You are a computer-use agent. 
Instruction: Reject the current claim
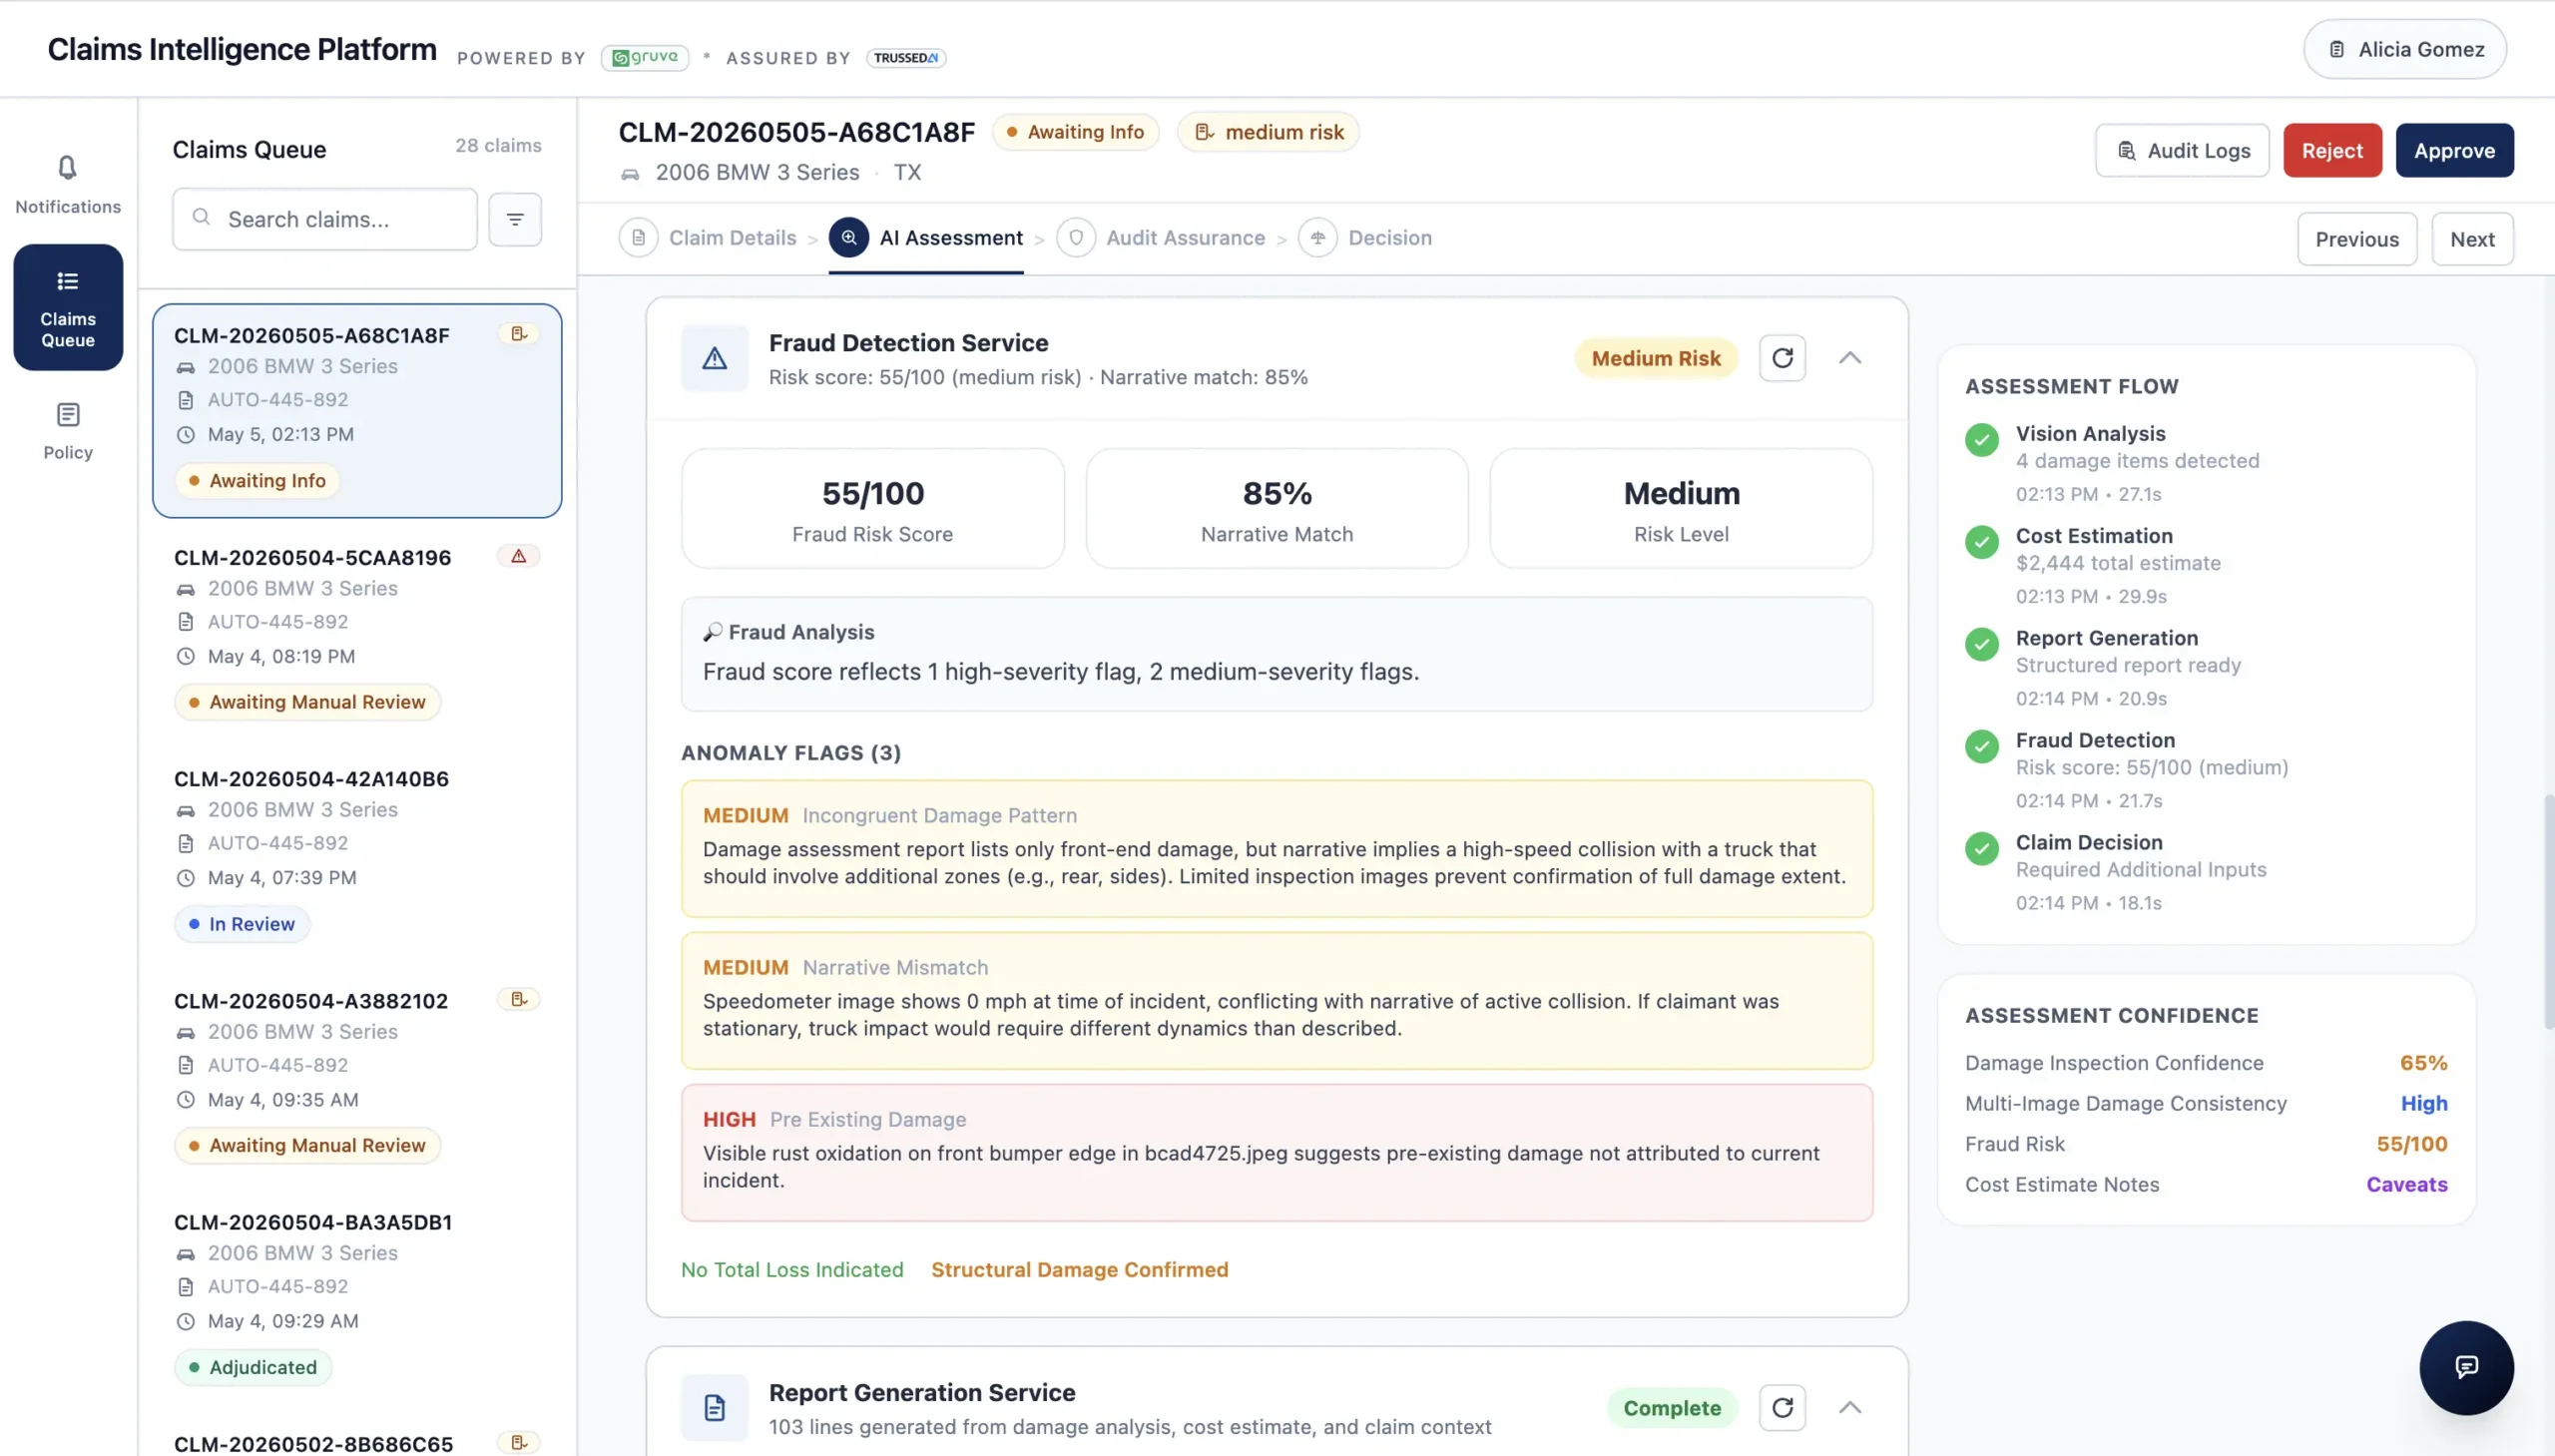click(2332, 150)
